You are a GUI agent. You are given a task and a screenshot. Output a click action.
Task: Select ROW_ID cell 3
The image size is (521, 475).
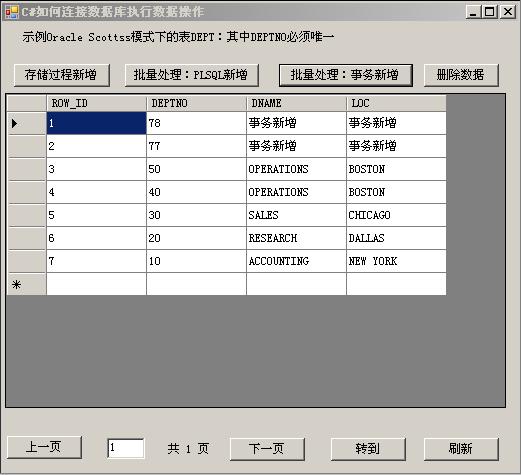click(96, 169)
